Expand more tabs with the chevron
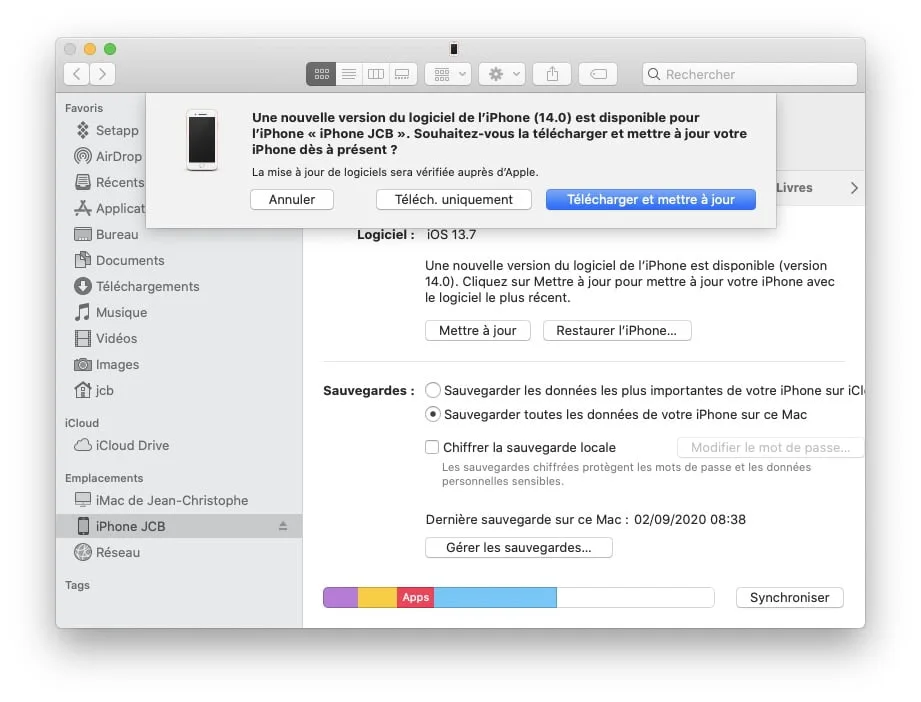The image size is (921, 702). click(x=854, y=188)
